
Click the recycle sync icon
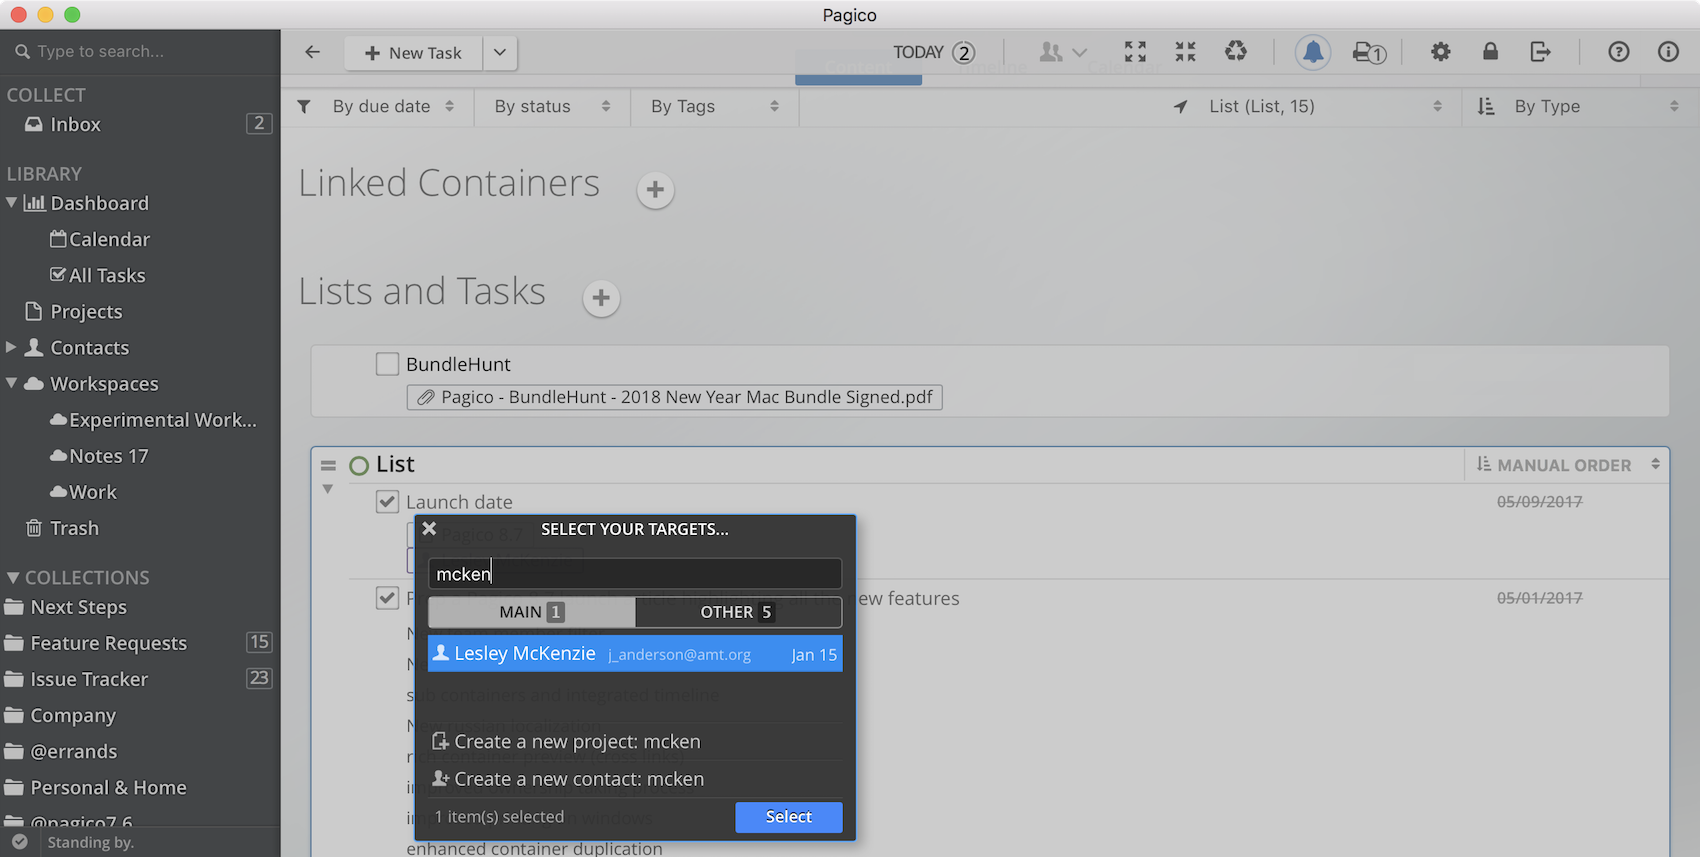[x=1236, y=51]
